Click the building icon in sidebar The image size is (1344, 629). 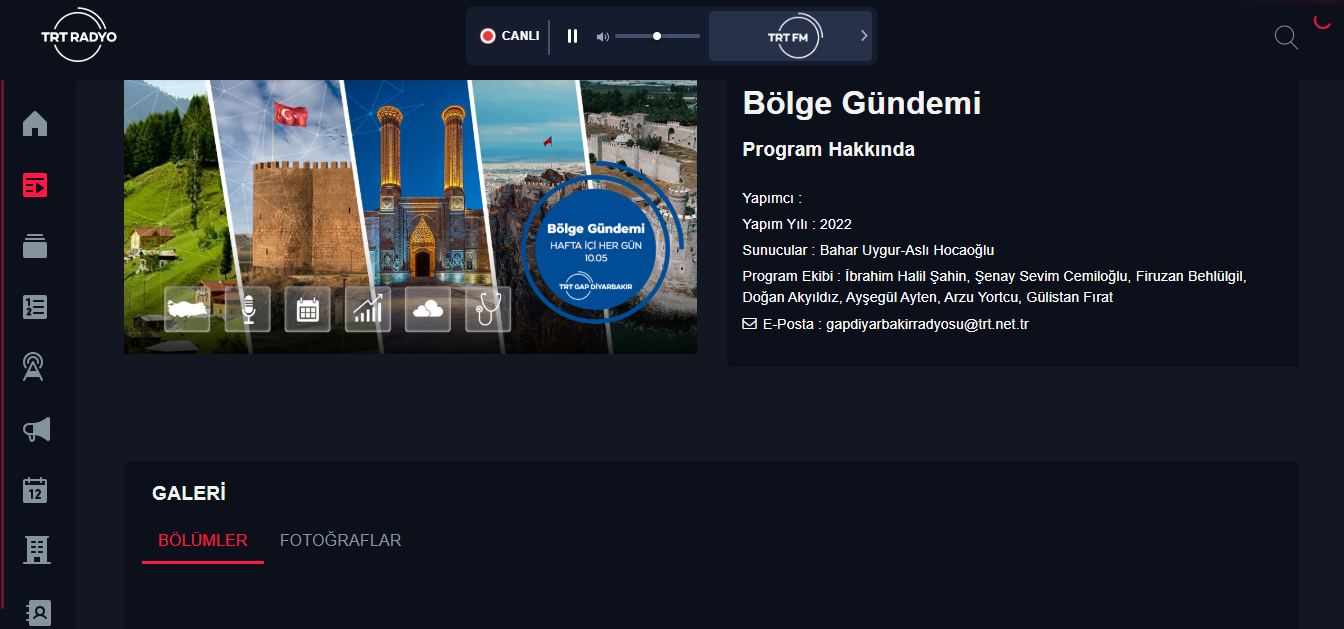pos(36,550)
